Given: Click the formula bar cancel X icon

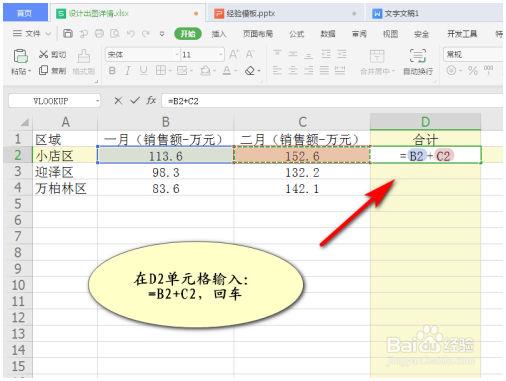Looking at the screenshot, I should pos(118,101).
